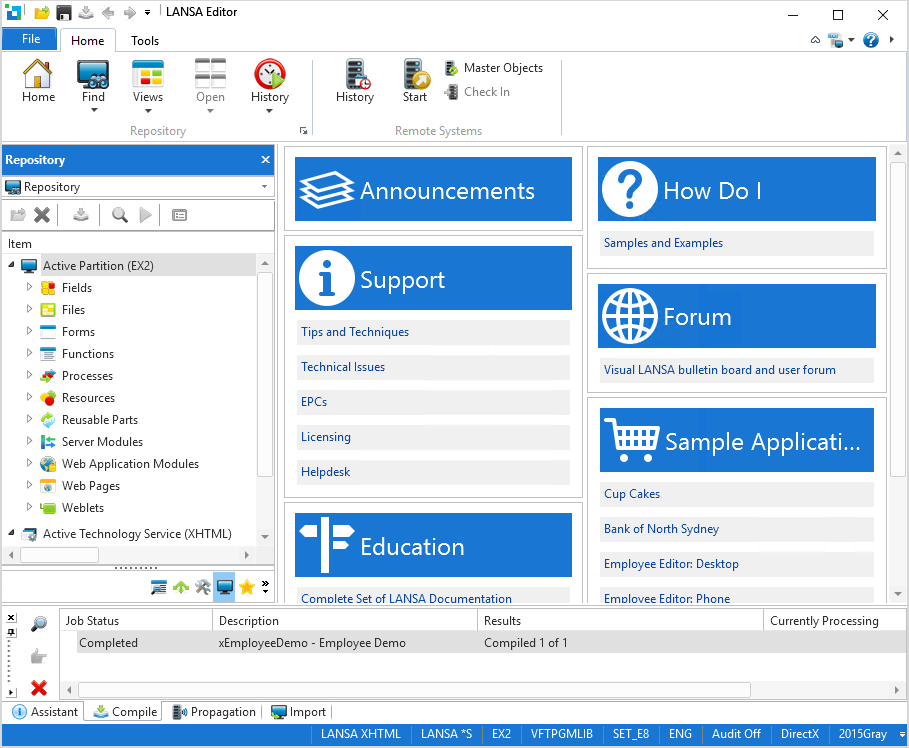Click the hammer and wrench tools icon
The width and height of the screenshot is (909, 748).
(203, 587)
